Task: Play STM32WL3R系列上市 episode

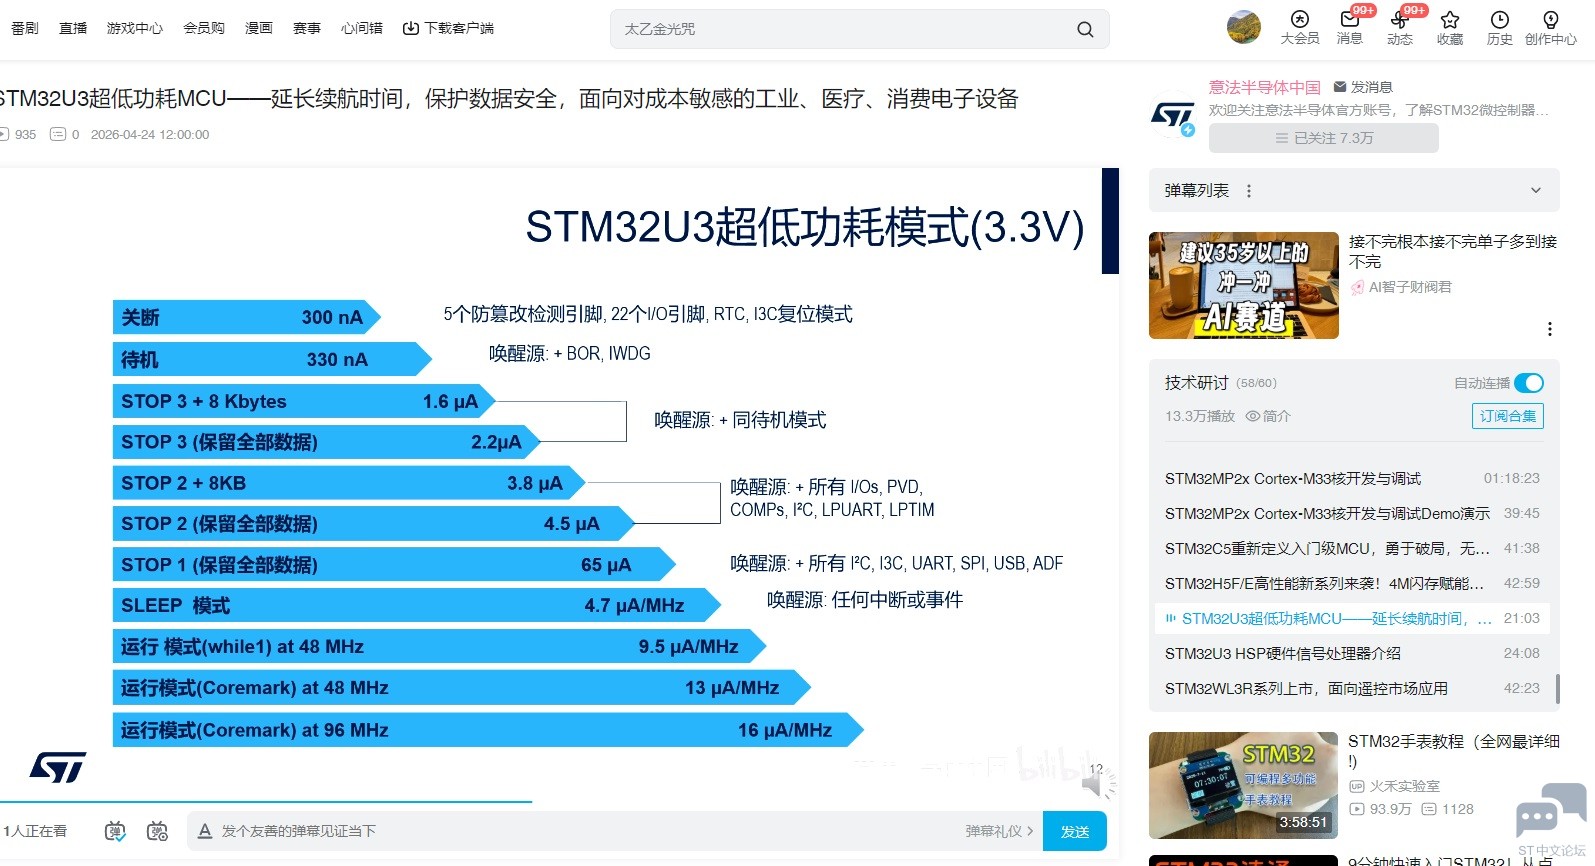Action: tap(1352, 689)
